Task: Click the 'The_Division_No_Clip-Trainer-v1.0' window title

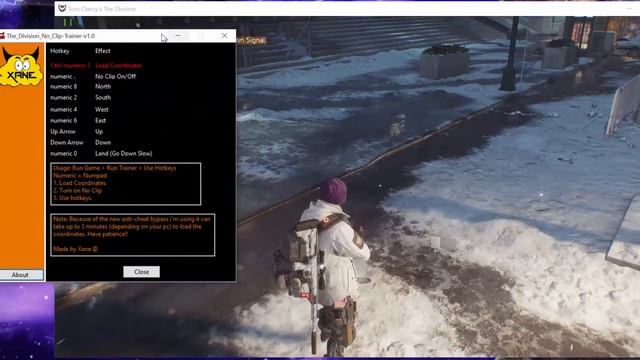Action: (x=51, y=36)
